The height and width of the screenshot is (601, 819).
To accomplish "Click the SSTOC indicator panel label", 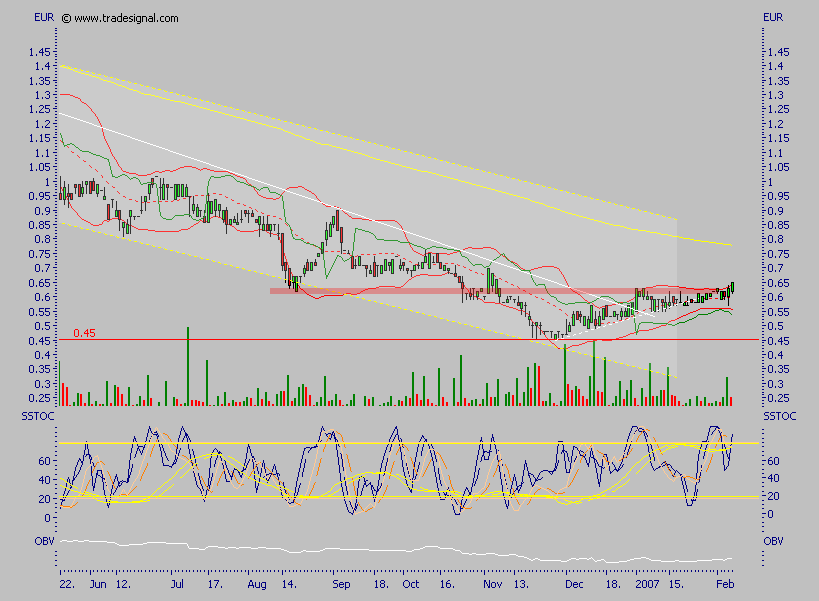I will coord(39,416).
